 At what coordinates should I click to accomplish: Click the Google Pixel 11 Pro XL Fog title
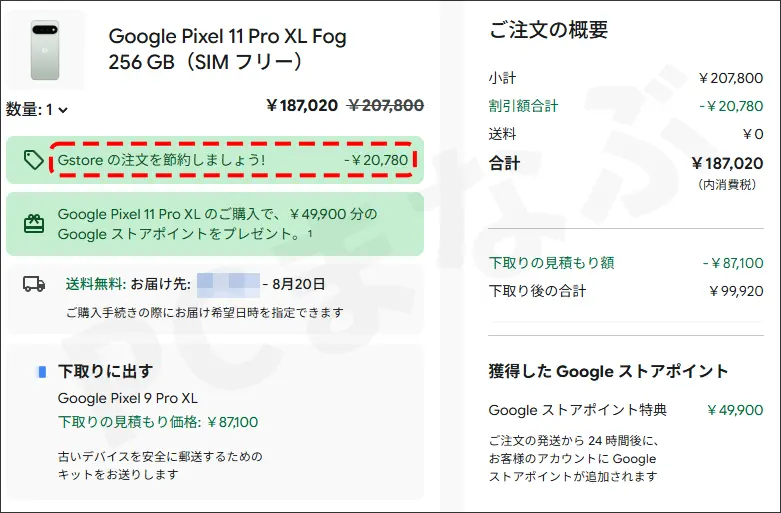tap(227, 49)
